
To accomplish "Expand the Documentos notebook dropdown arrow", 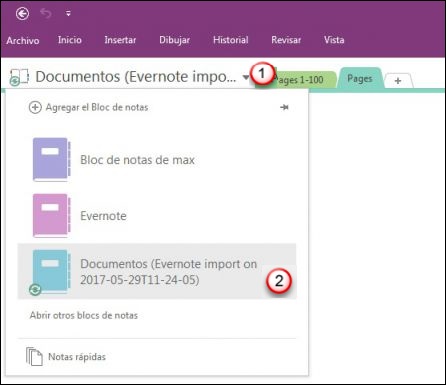I will (x=246, y=77).
